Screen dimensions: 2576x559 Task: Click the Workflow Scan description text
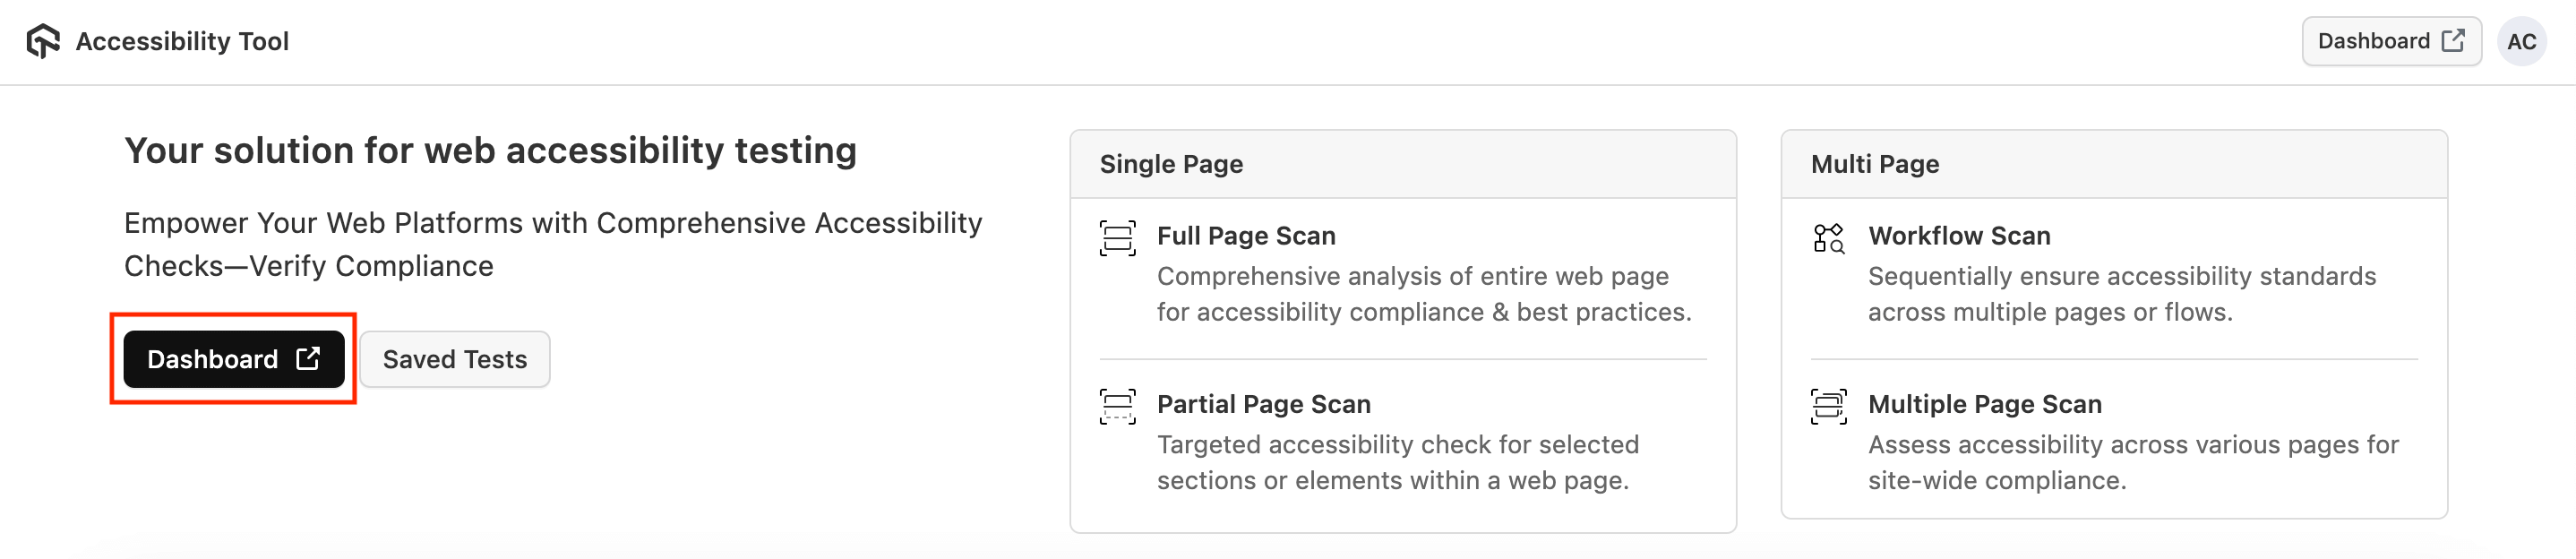(x=2121, y=294)
